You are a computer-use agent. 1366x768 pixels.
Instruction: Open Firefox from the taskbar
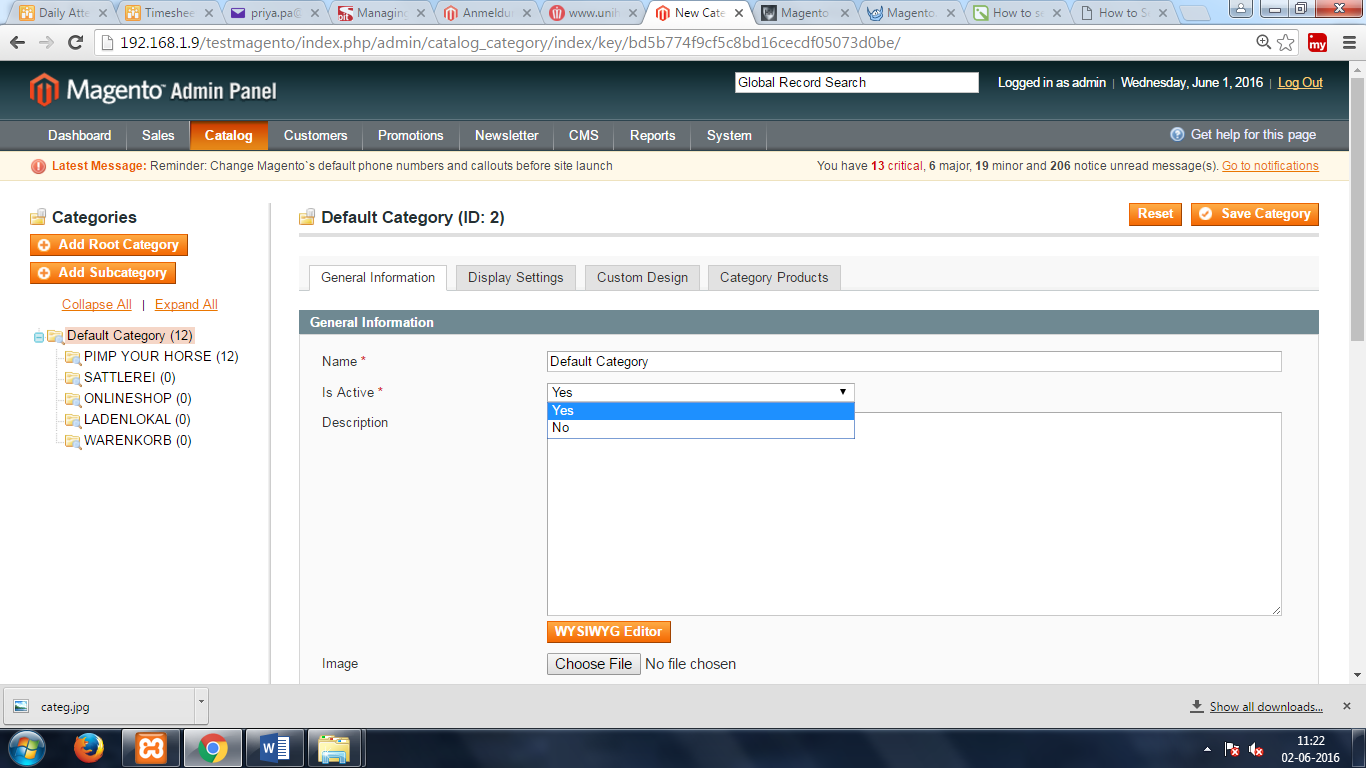(89, 748)
